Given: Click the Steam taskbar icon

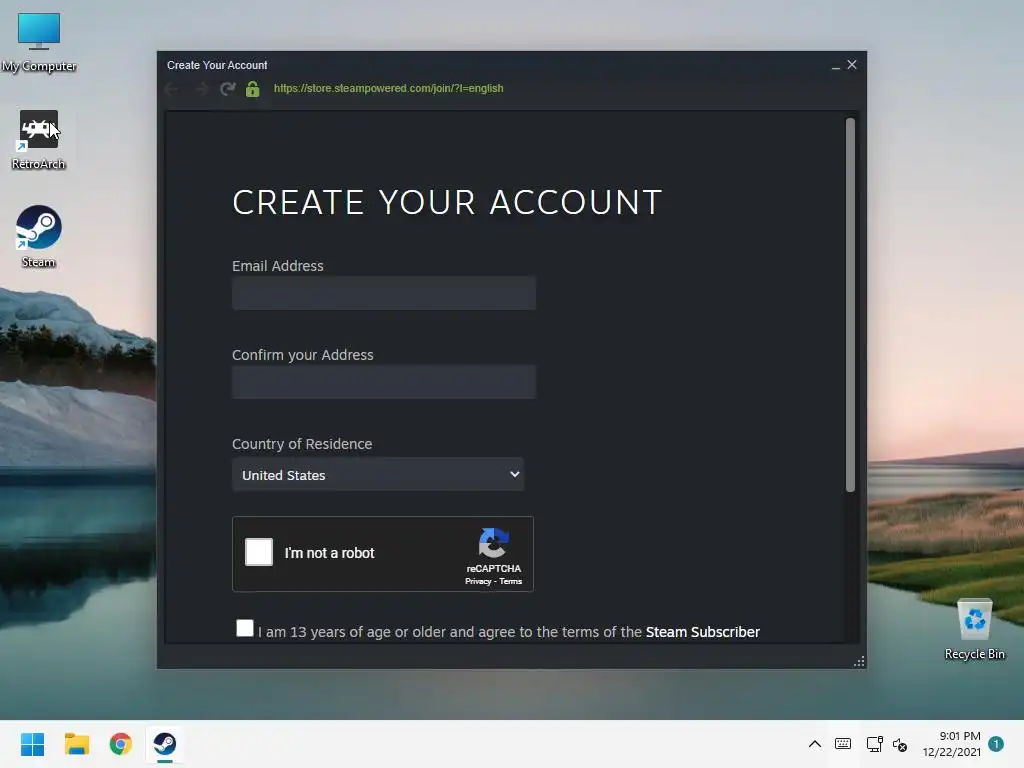Looking at the screenshot, I should point(165,744).
